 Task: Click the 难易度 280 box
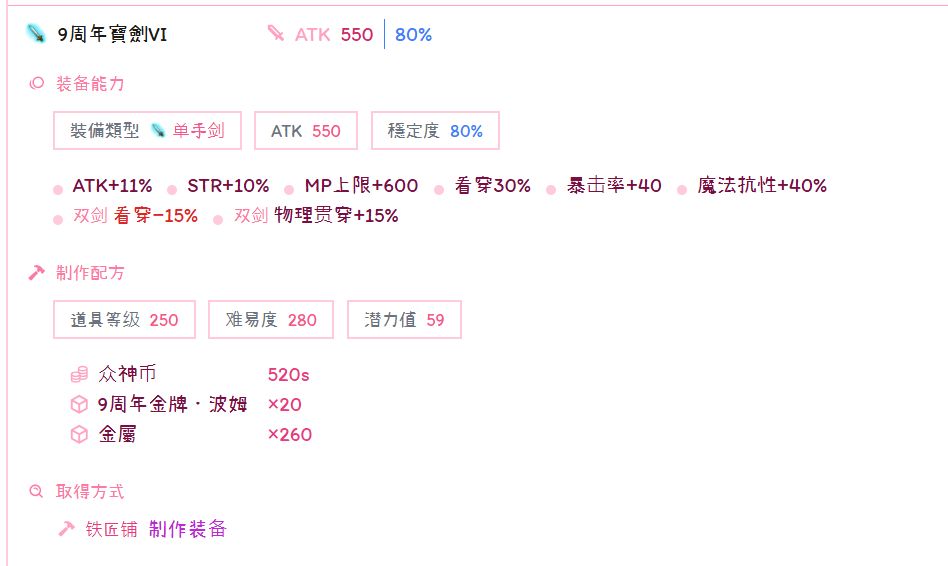[271, 320]
